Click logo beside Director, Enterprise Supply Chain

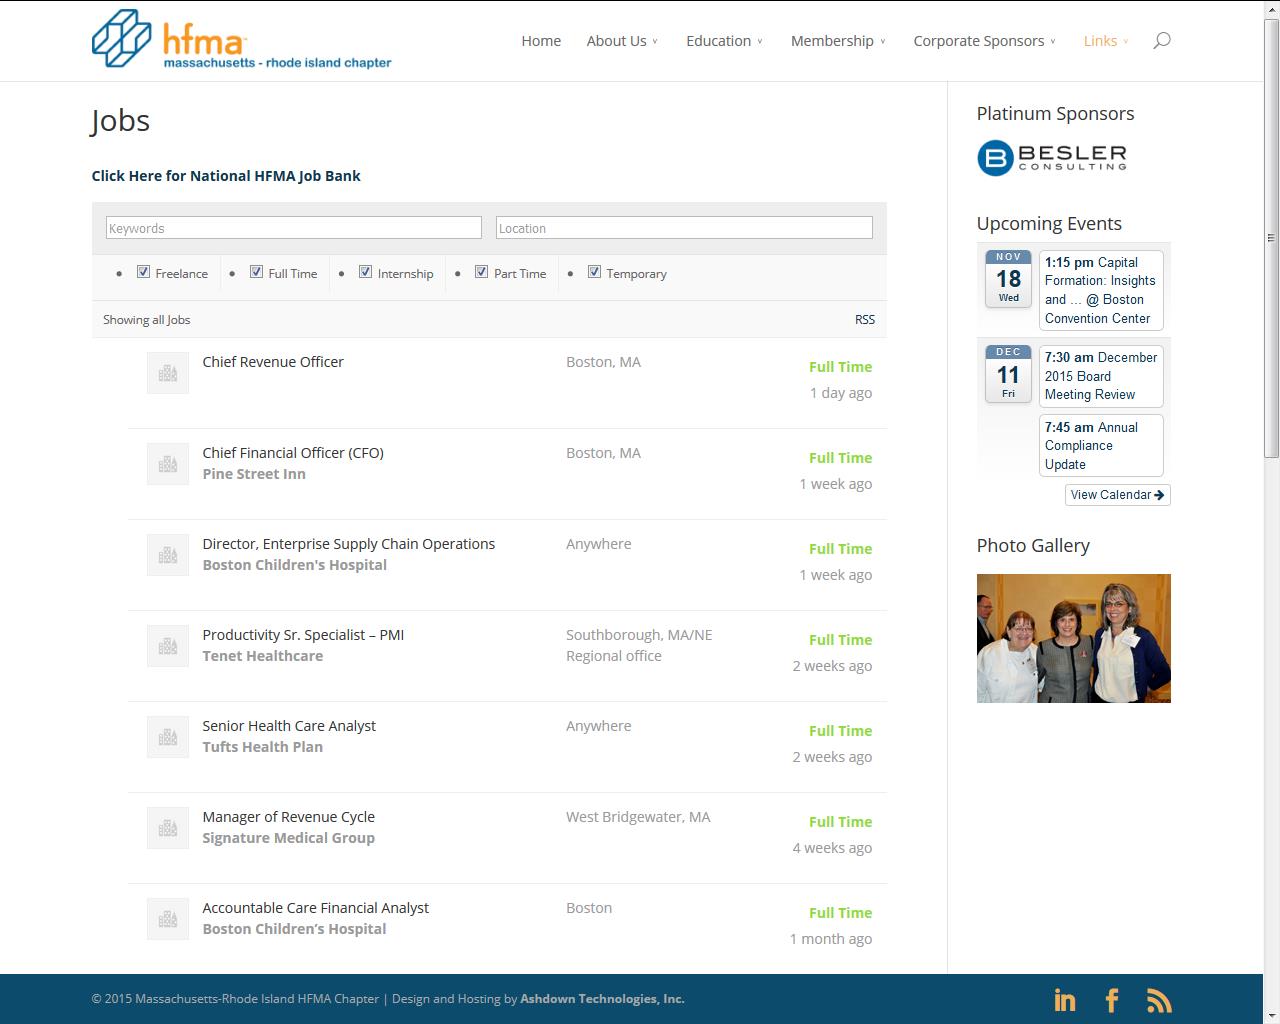[x=168, y=555]
